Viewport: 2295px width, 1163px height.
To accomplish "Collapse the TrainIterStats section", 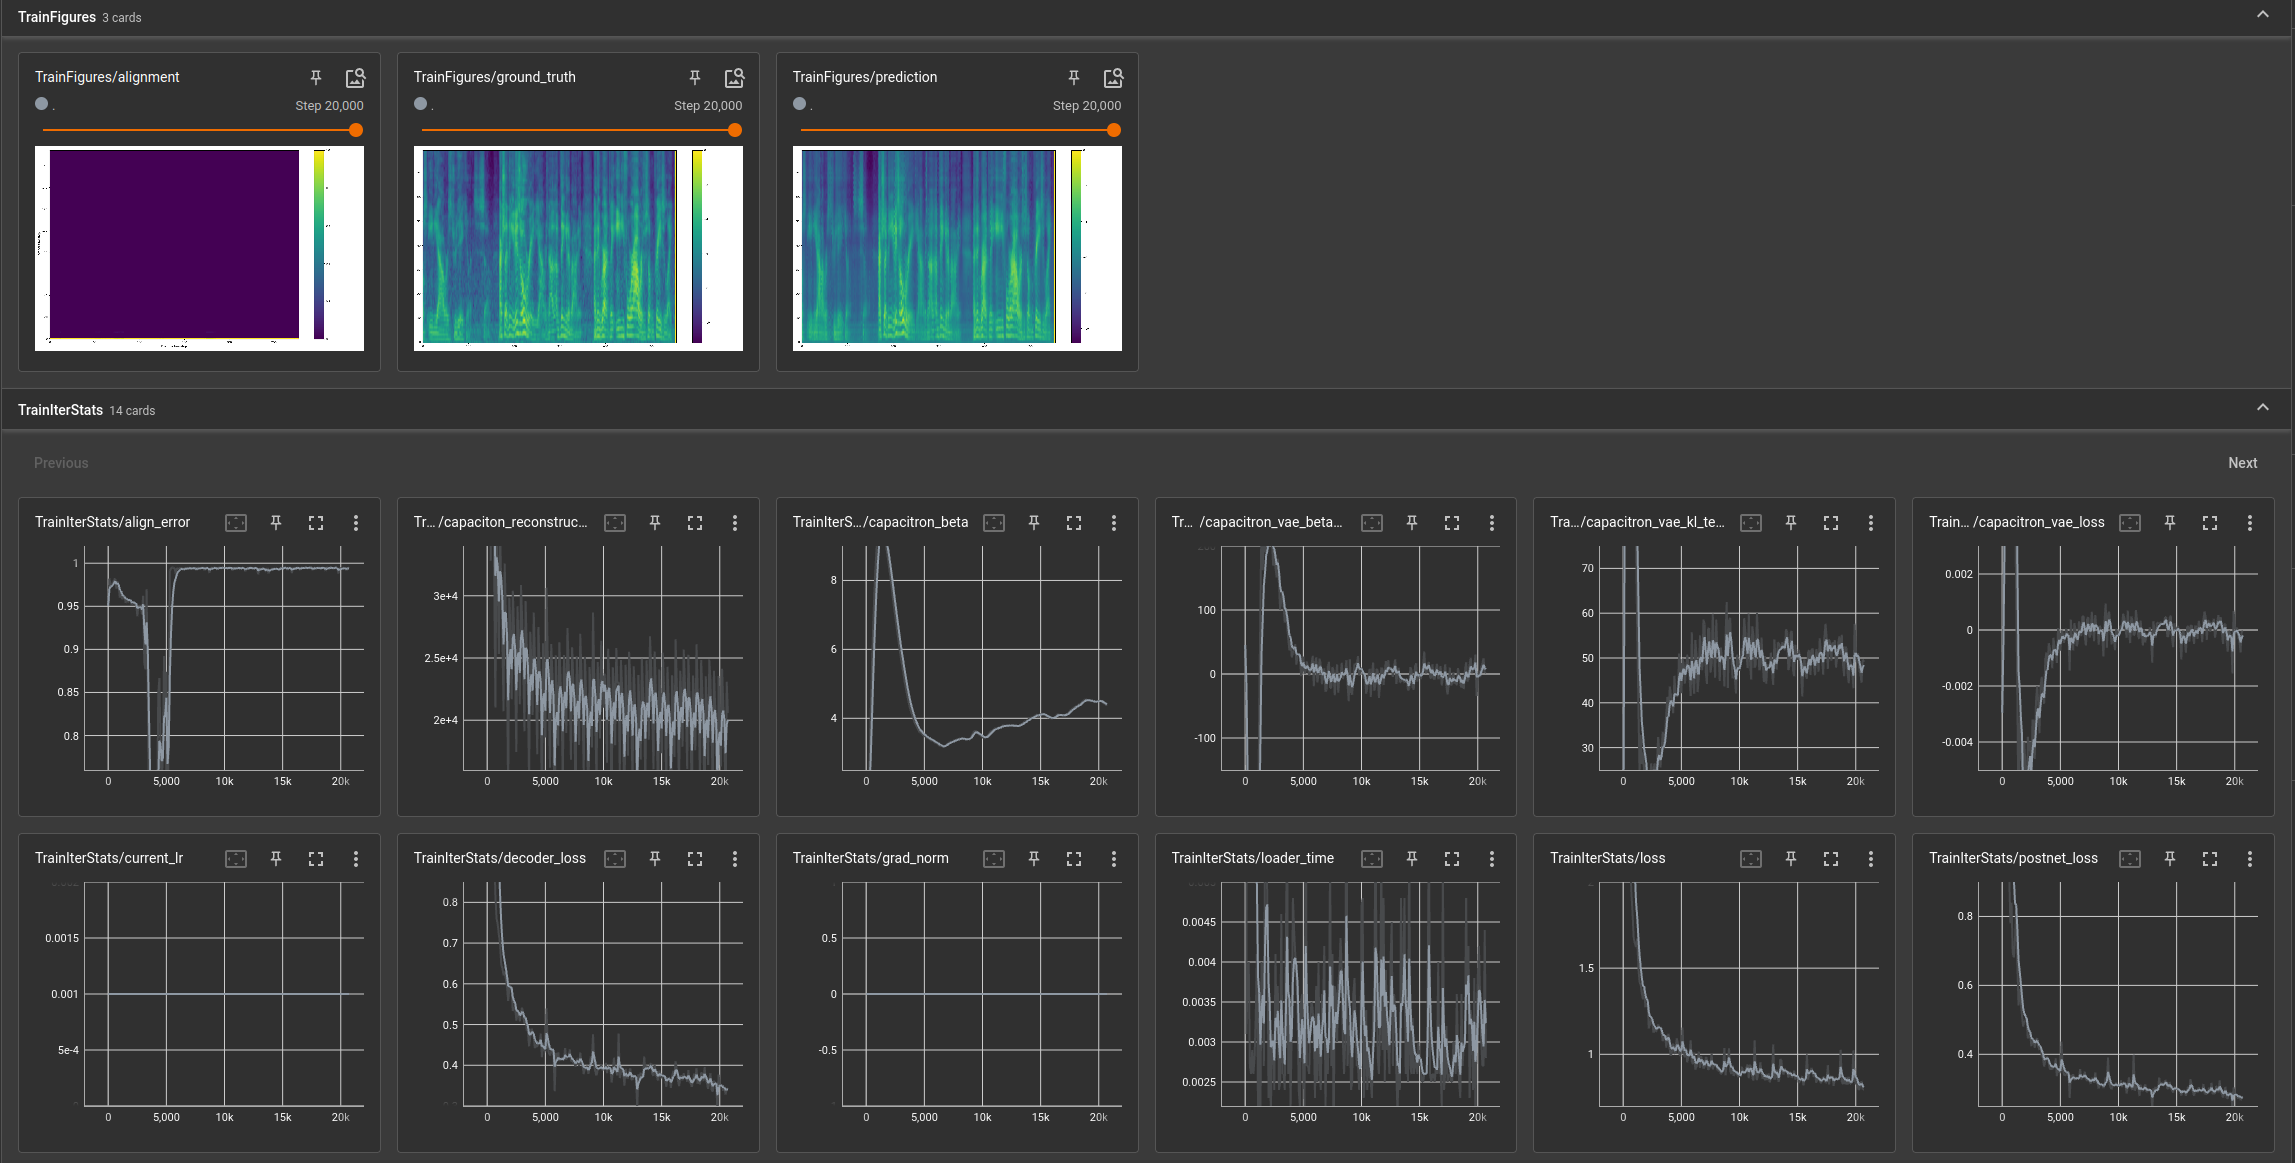I will click(2263, 408).
